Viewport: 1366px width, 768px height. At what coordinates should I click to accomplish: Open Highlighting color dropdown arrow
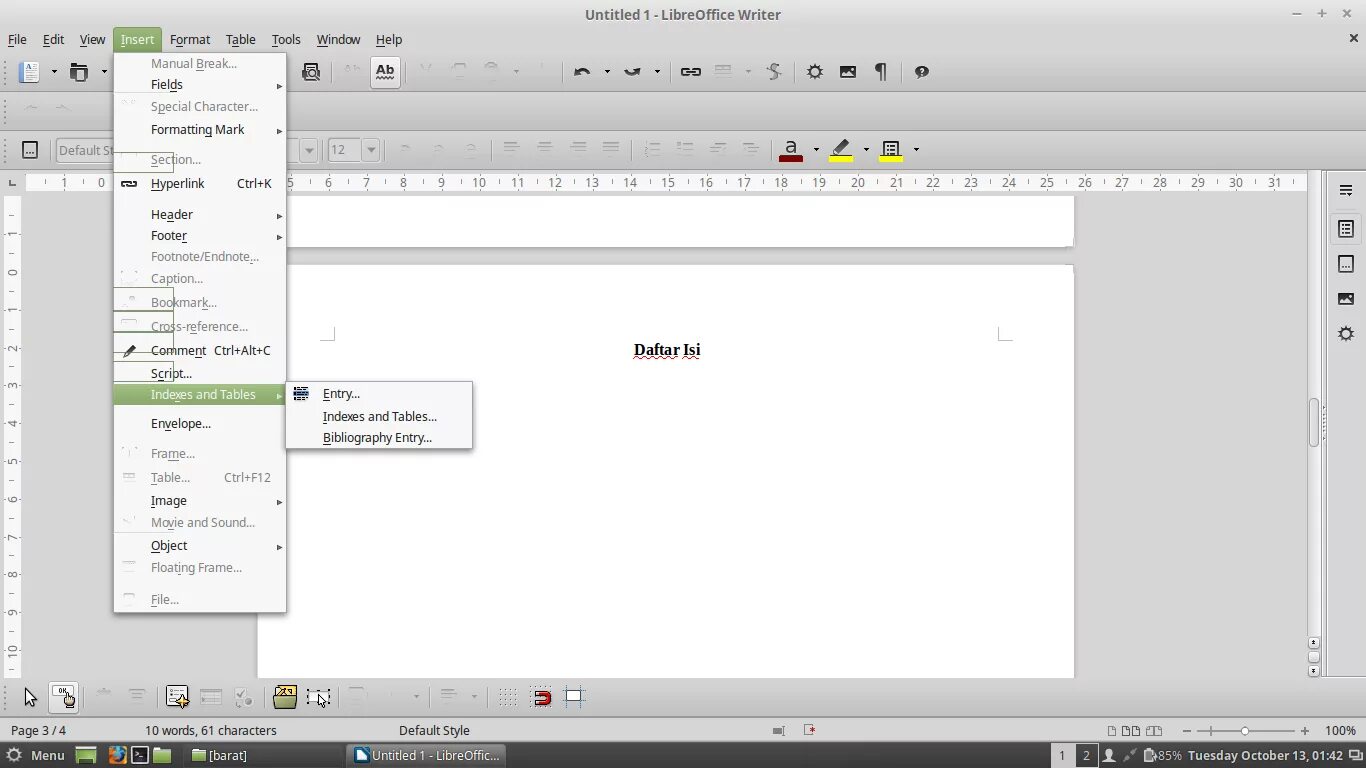(x=866, y=150)
